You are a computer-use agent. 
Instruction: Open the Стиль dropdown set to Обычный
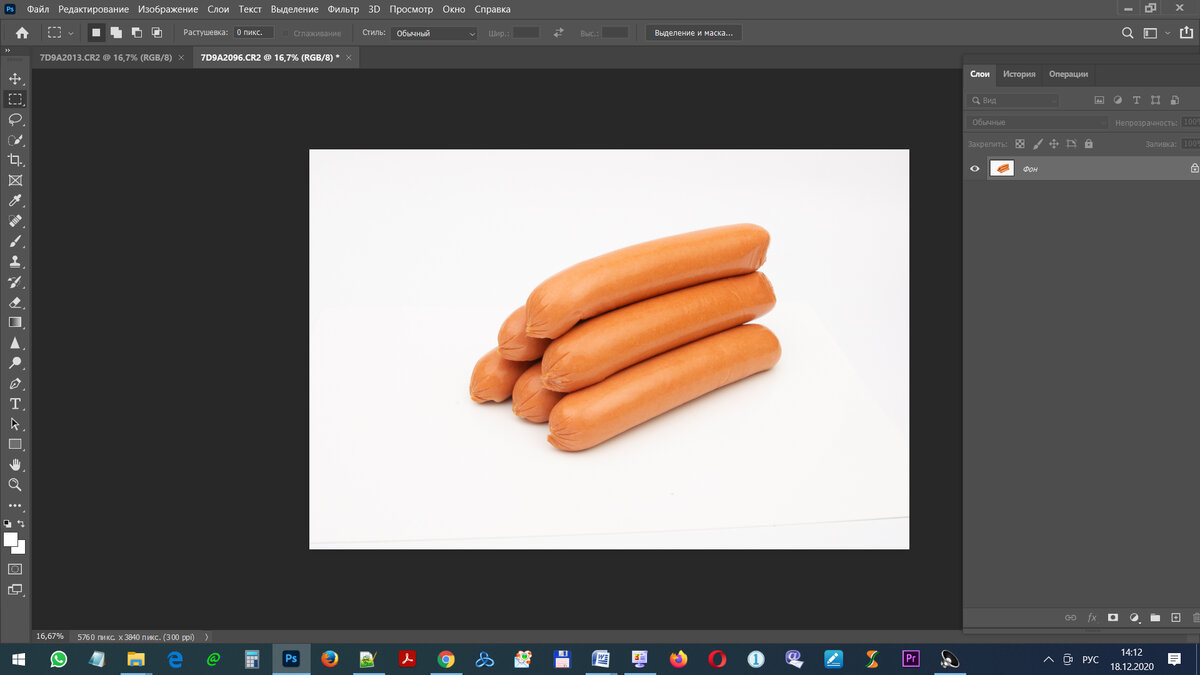(x=435, y=33)
